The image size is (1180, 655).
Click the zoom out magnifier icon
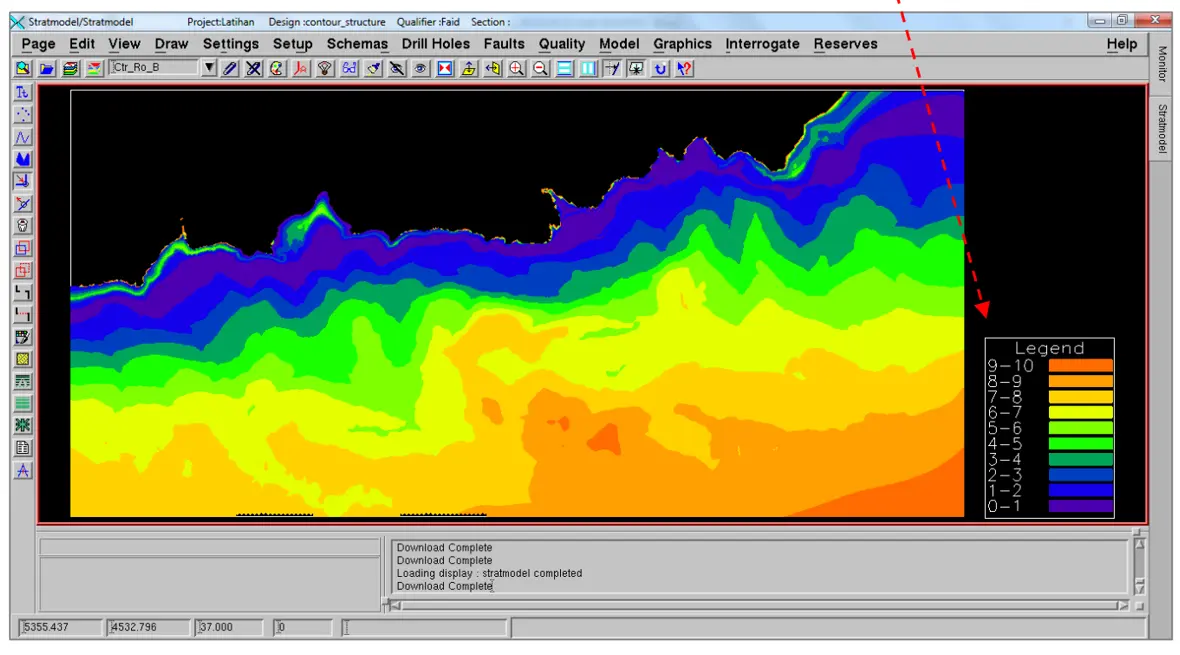click(540, 69)
